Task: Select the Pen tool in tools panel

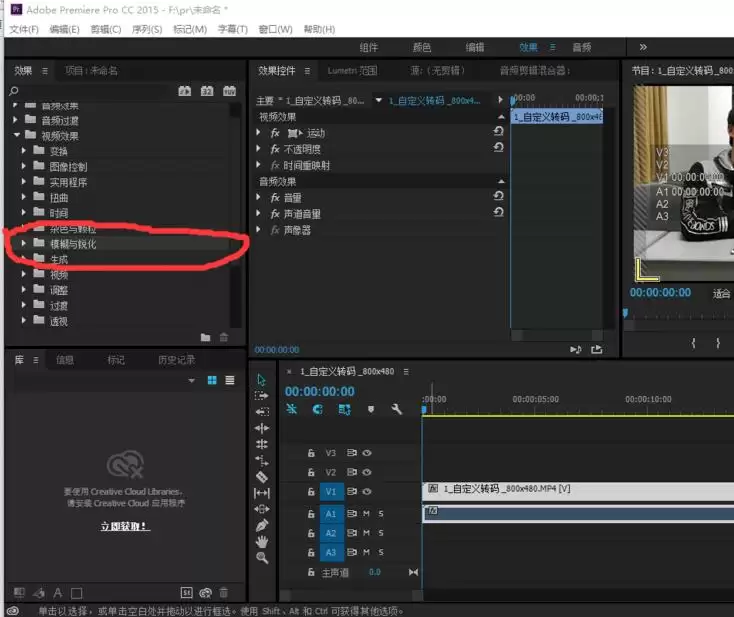Action: (262, 525)
